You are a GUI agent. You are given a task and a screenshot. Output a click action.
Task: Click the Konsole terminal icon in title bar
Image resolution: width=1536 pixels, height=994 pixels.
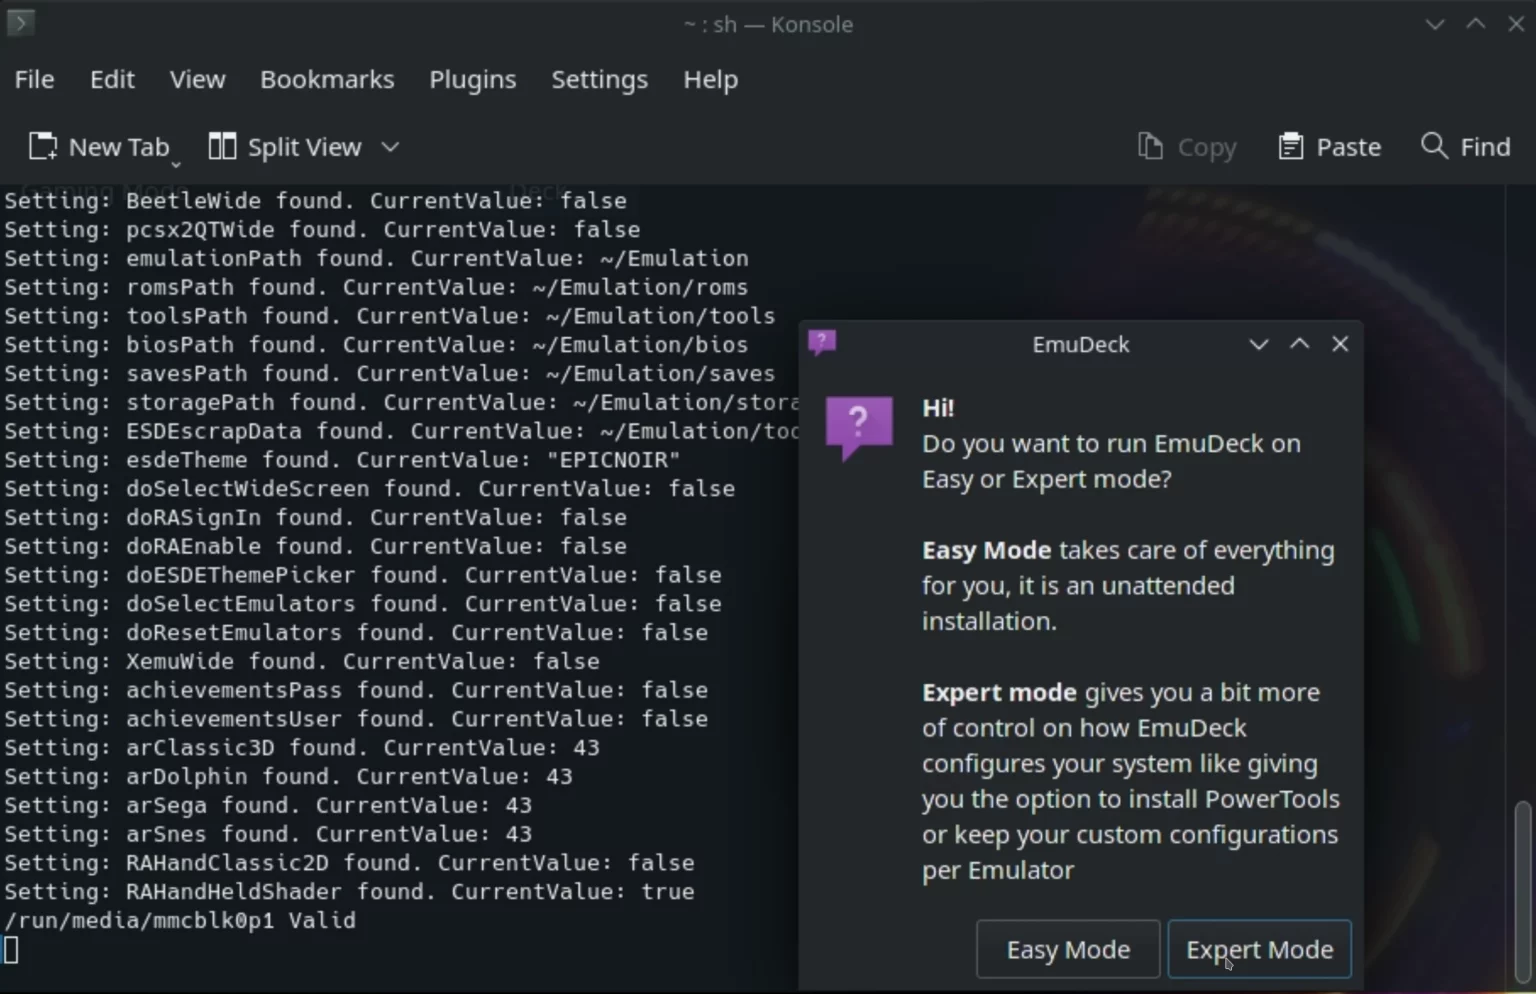pos(20,22)
